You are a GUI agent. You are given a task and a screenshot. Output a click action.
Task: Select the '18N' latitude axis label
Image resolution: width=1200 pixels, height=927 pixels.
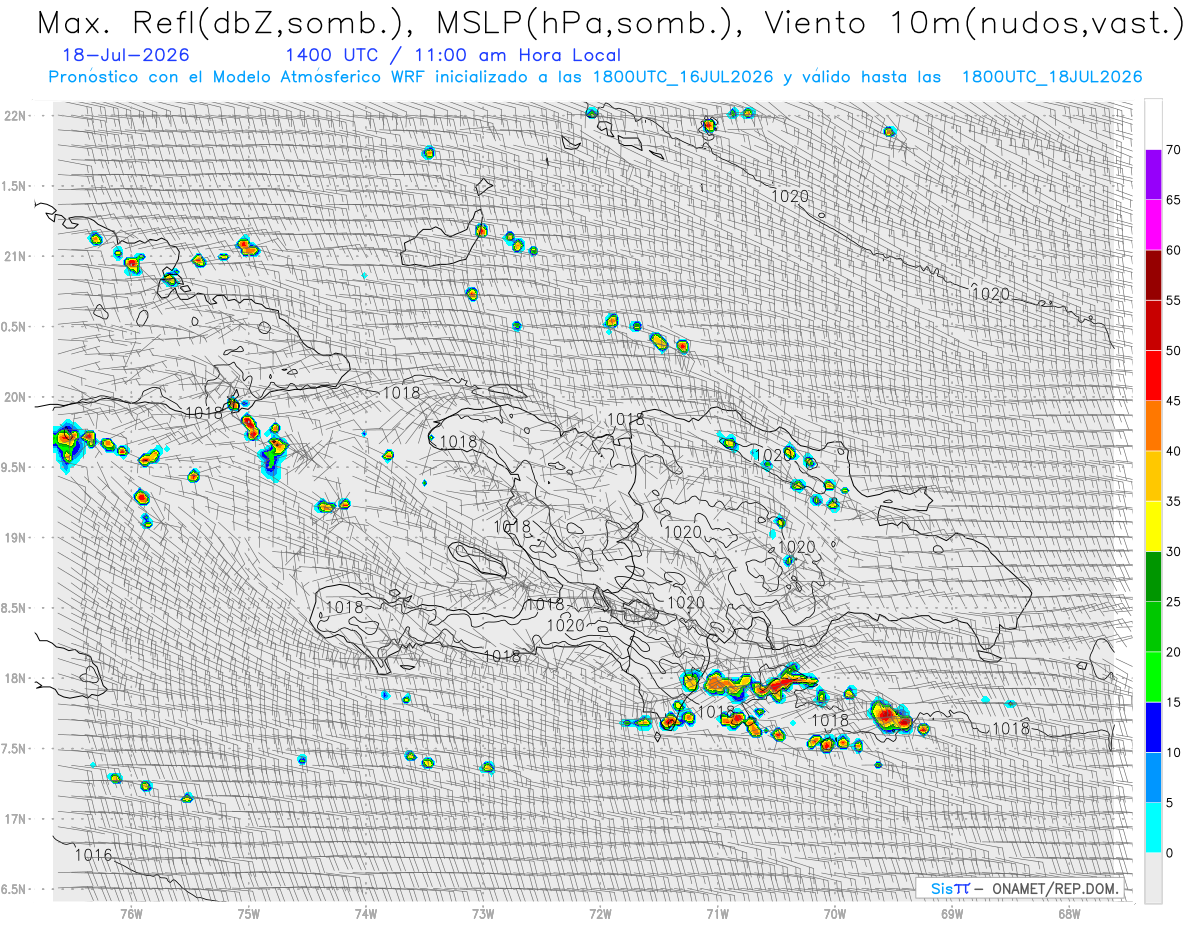click(17, 678)
